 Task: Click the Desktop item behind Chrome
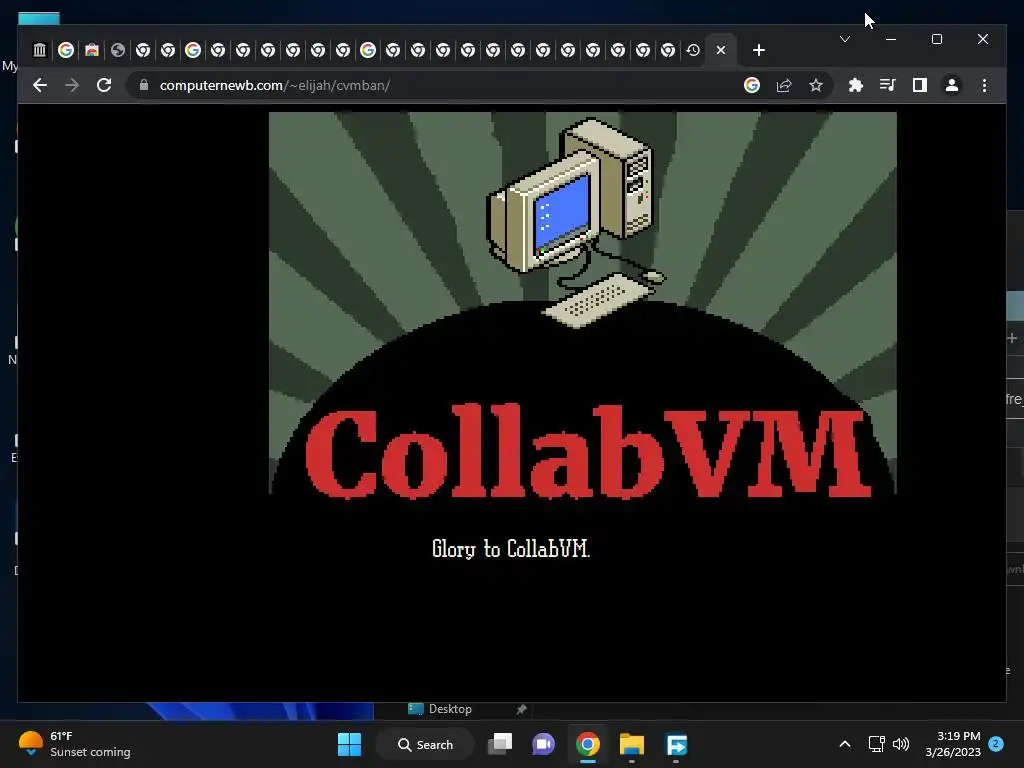tap(440, 709)
